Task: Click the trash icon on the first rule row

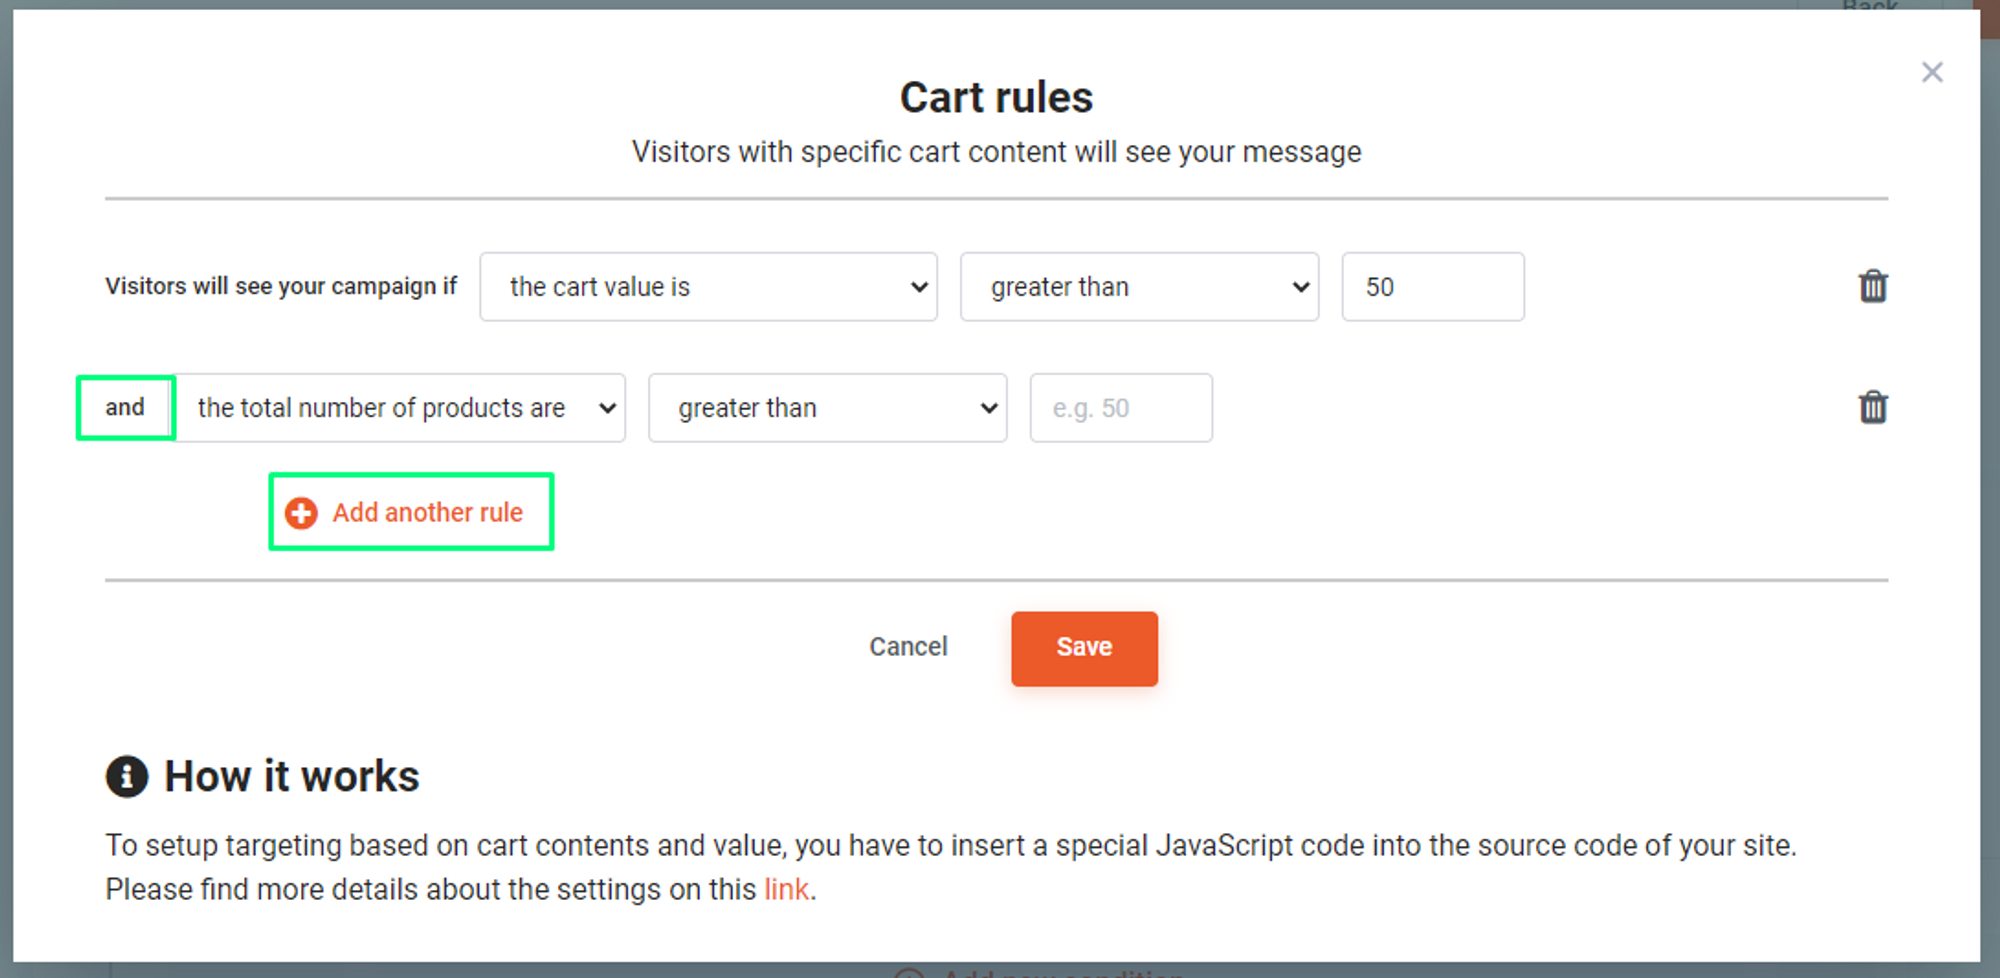Action: pos(1873,287)
